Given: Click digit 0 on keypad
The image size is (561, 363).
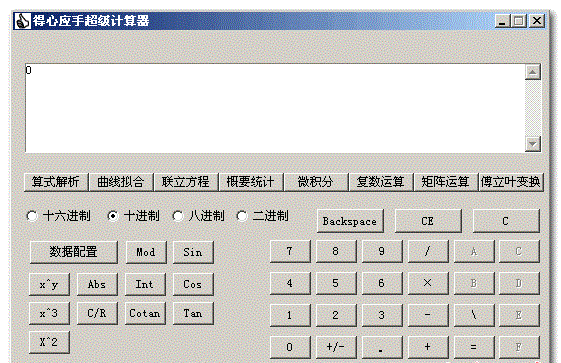Looking at the screenshot, I should pyautogui.click(x=290, y=347).
